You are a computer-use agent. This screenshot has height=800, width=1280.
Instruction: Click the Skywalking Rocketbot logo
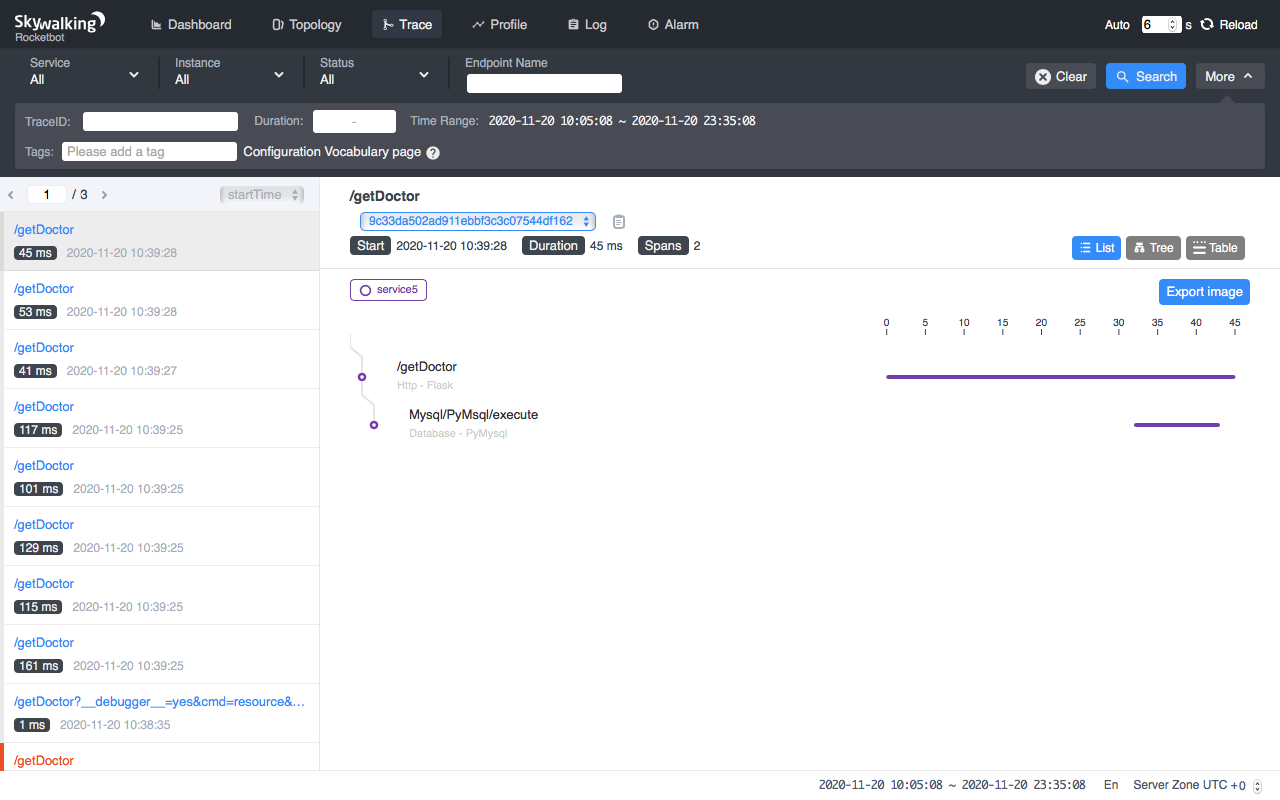60,25
